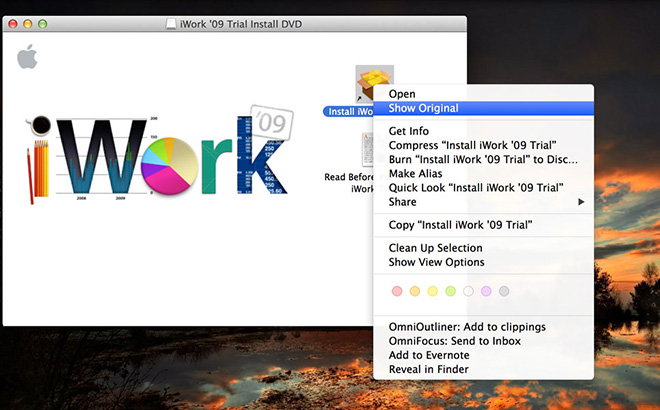
Task: Apply the gray label color
Action: click(x=504, y=291)
